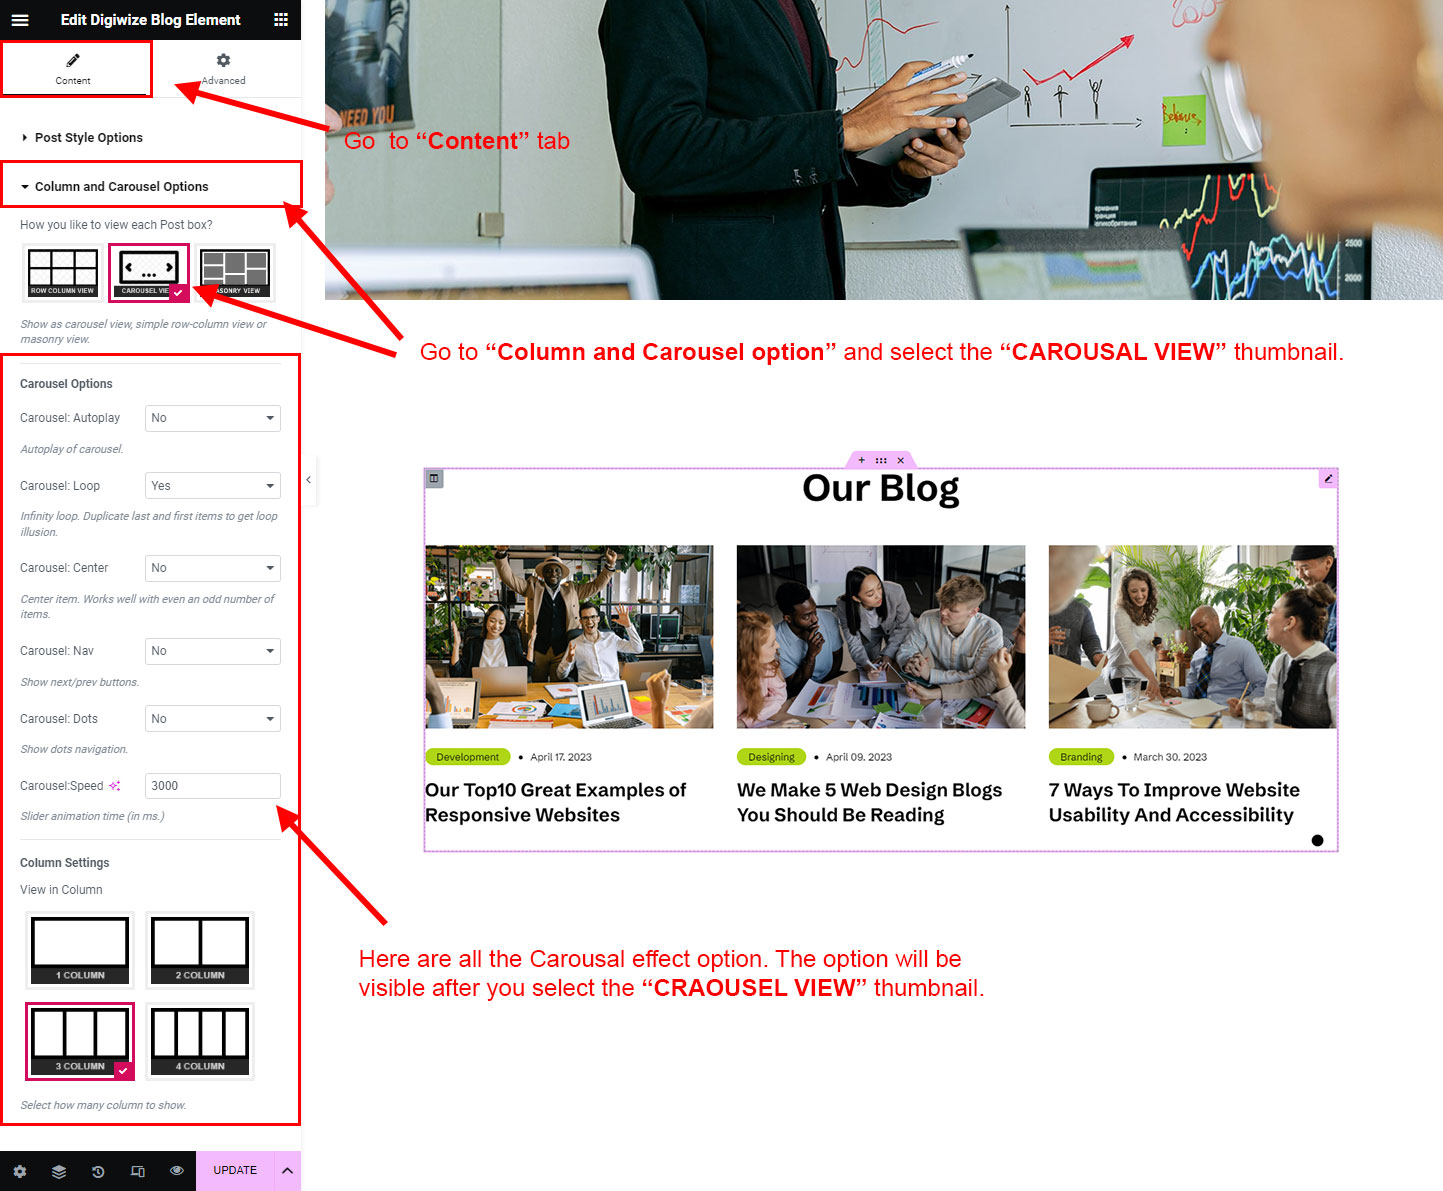The image size is (1443, 1191).
Task: Open the History icon in footer
Action: coord(98,1171)
